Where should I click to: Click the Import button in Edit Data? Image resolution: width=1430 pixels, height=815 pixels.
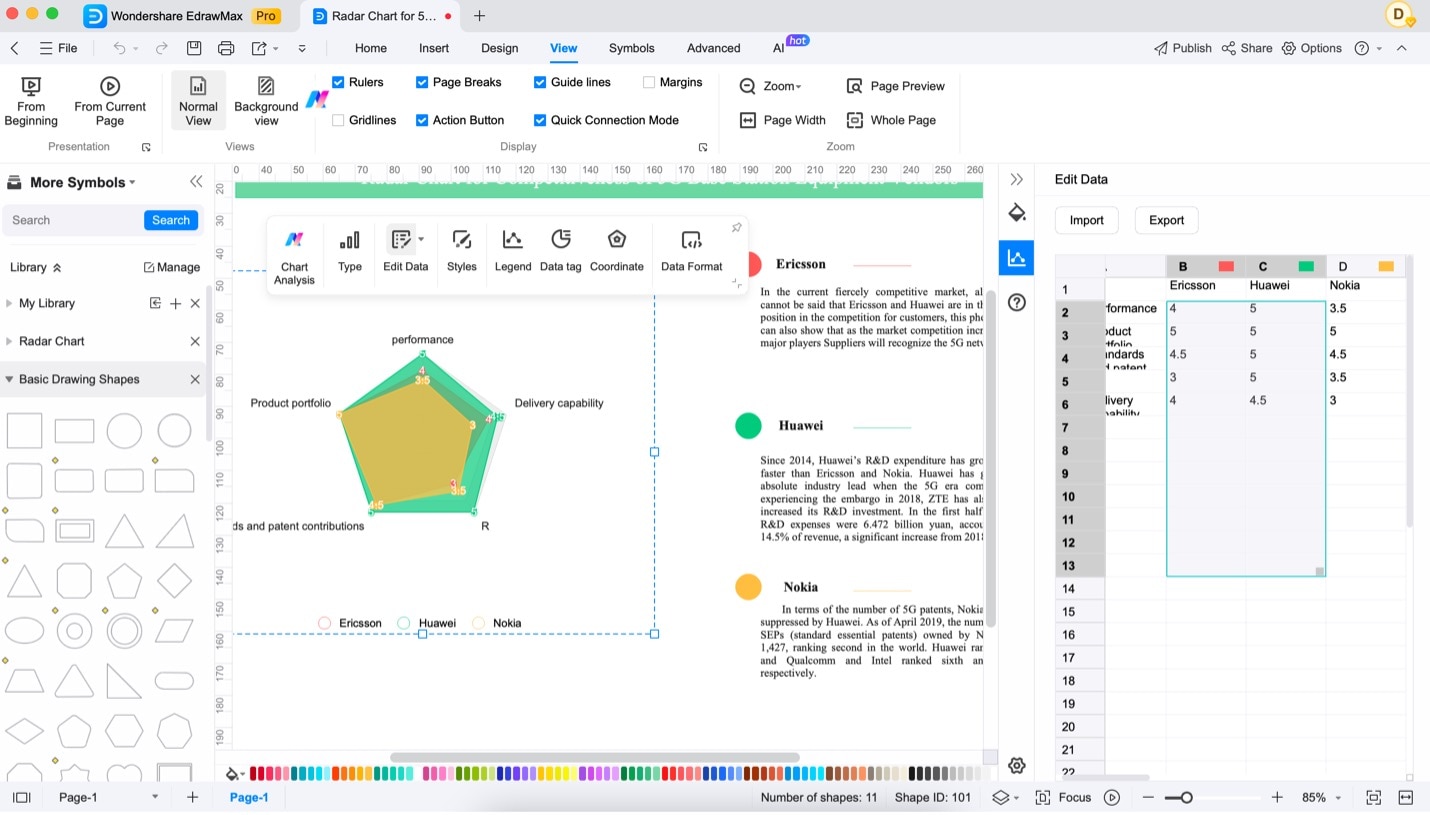(1087, 220)
